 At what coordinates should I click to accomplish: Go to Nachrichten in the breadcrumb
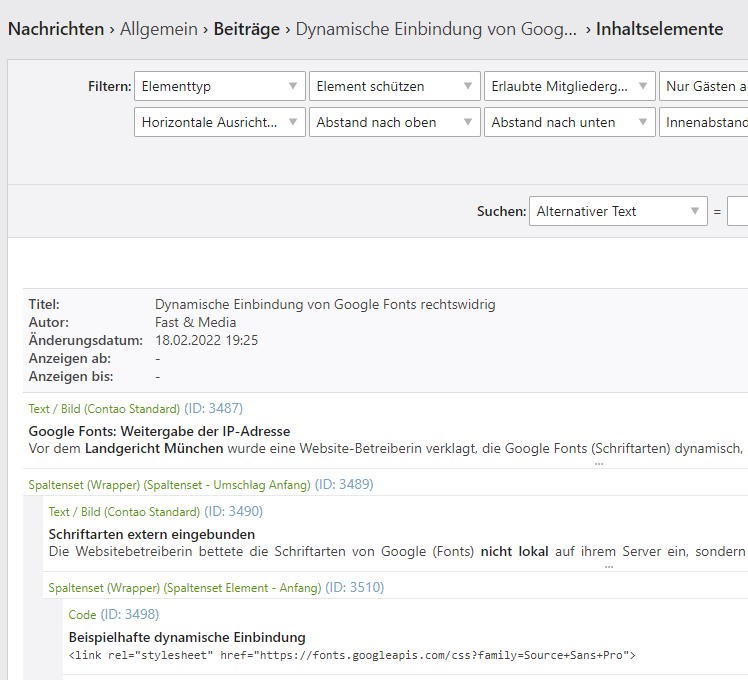click(x=56, y=29)
